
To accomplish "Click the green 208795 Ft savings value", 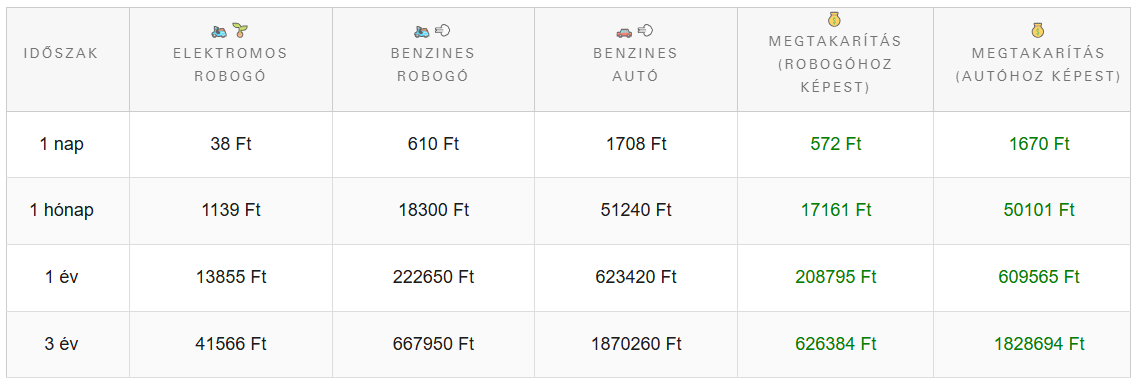I will coord(836,277).
